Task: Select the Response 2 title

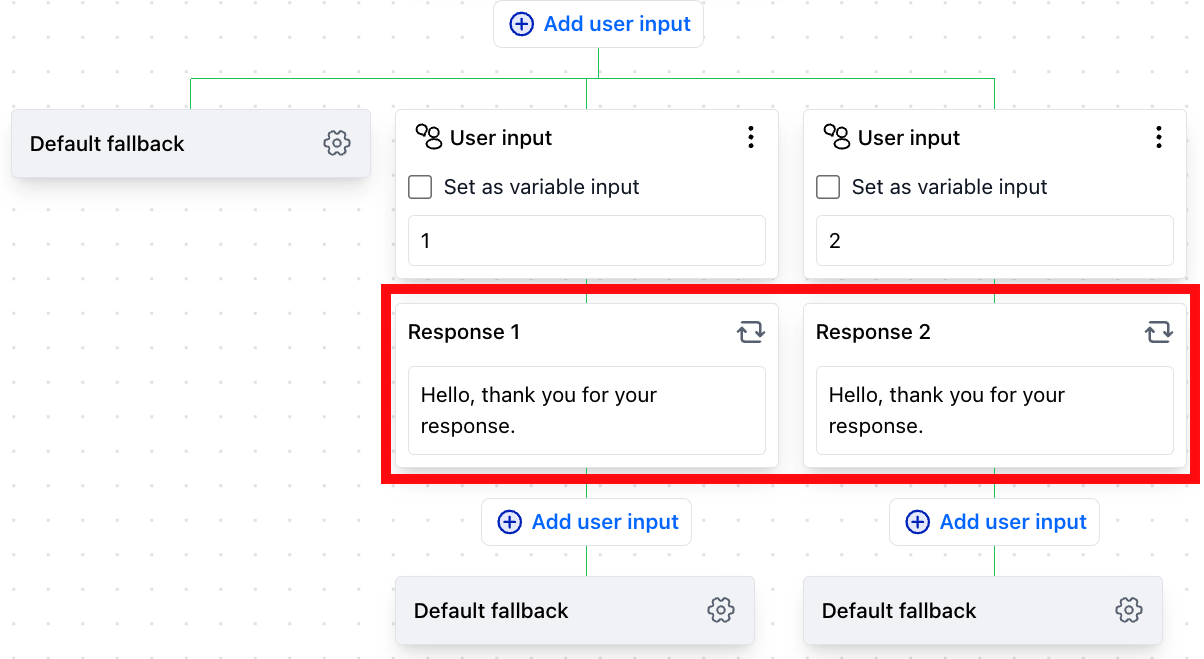Action: 873,332
